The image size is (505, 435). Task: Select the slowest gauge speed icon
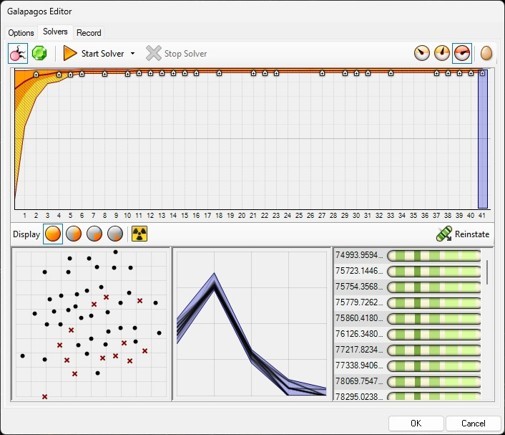422,53
